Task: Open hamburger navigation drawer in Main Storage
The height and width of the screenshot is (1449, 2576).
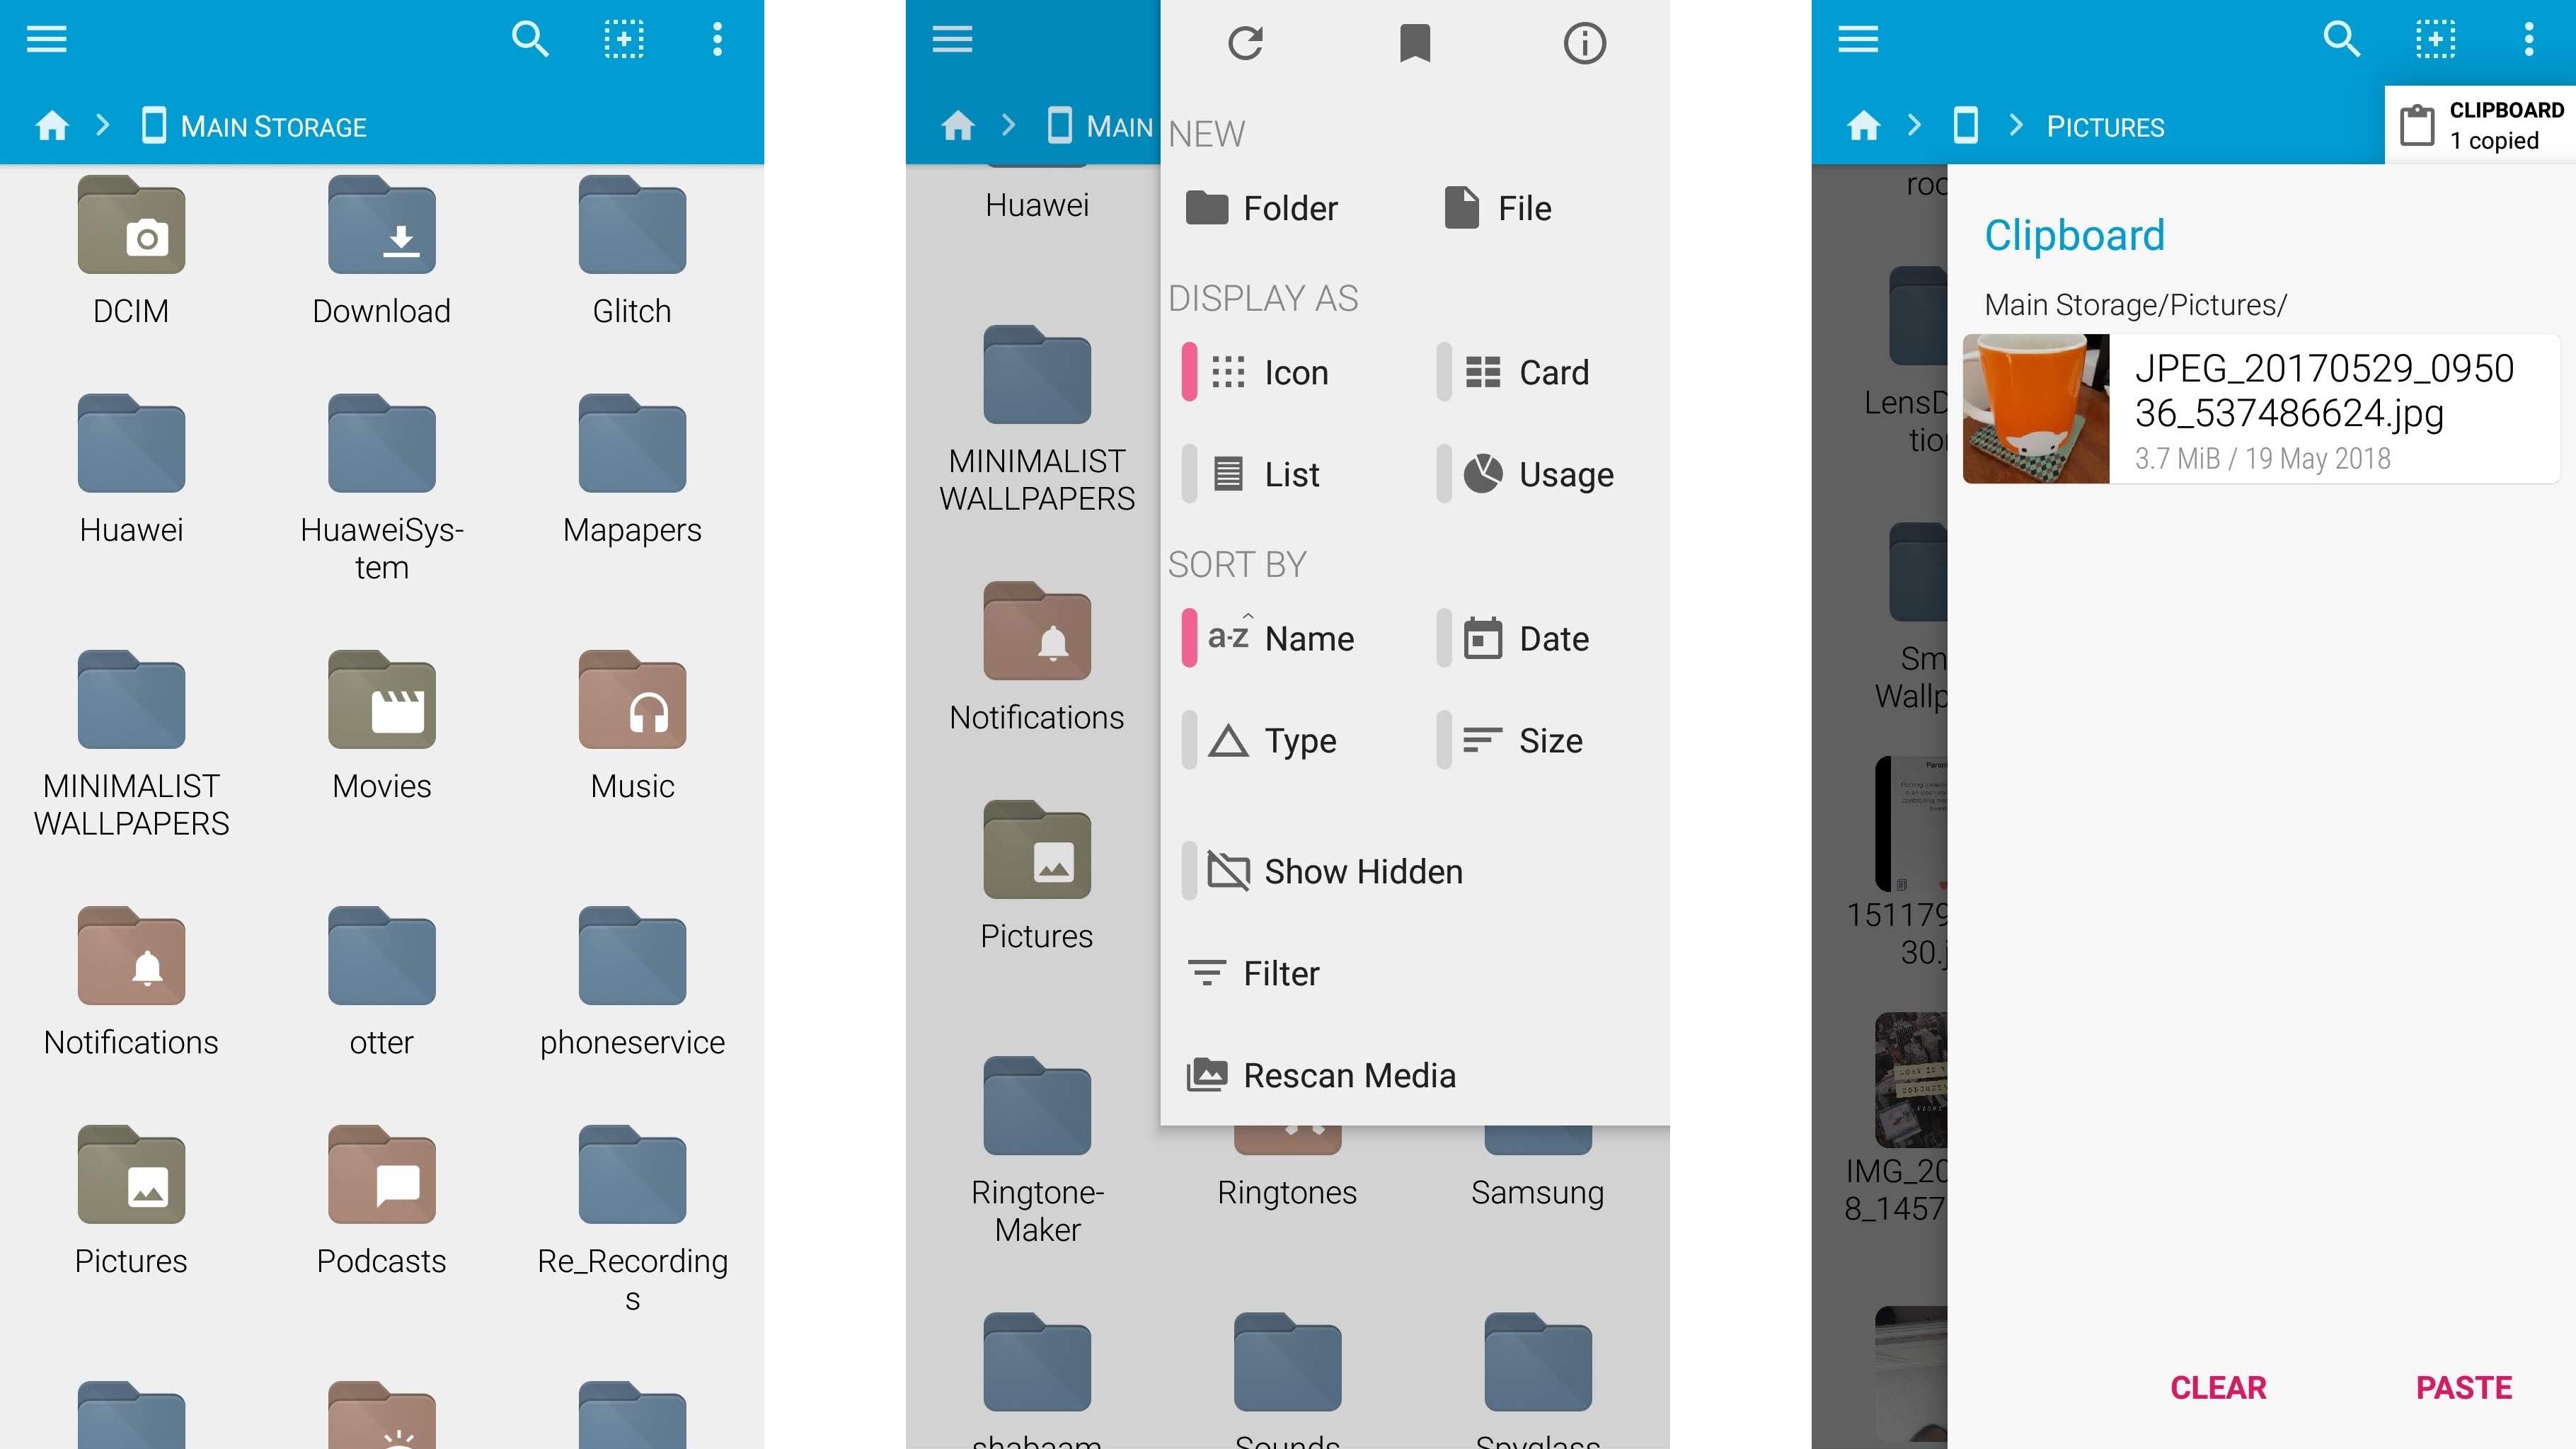Action: point(47,39)
